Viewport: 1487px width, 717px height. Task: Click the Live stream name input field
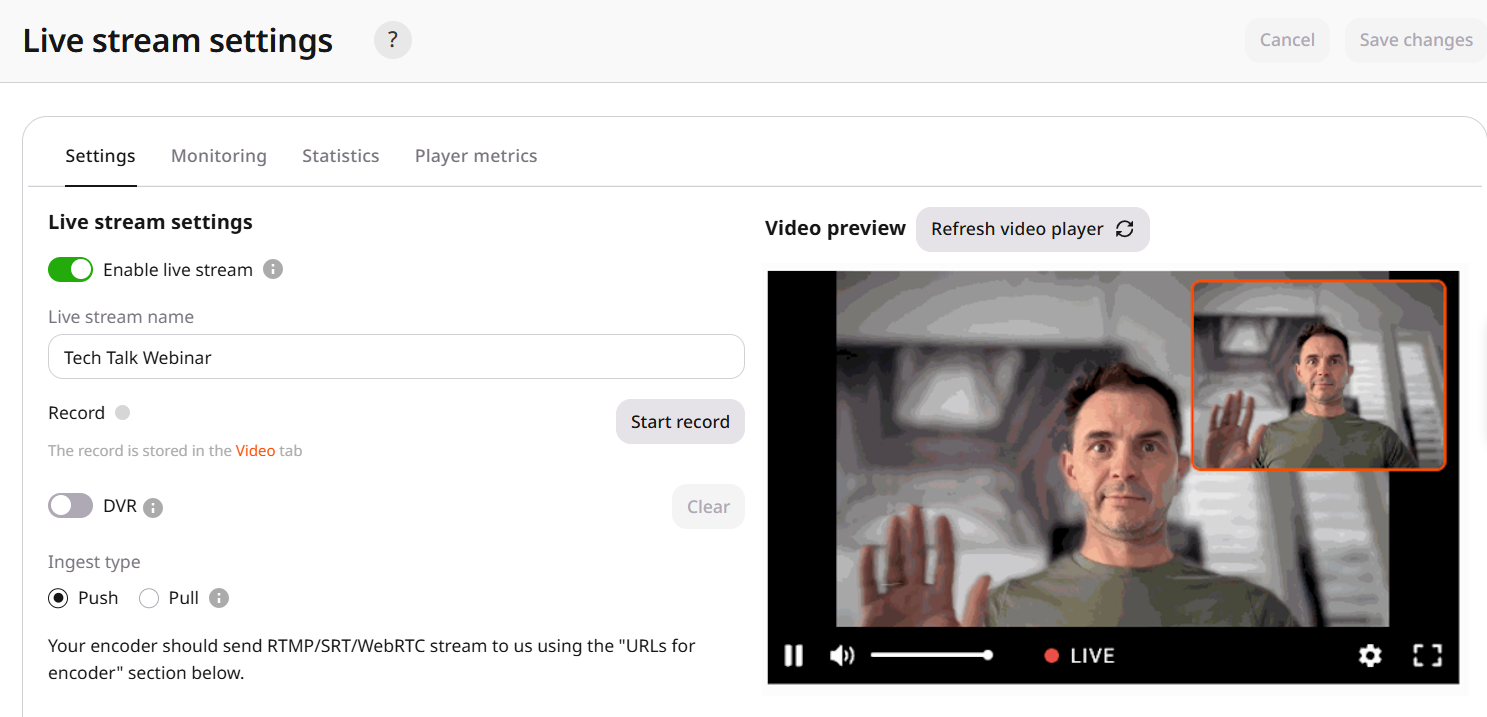coord(396,357)
